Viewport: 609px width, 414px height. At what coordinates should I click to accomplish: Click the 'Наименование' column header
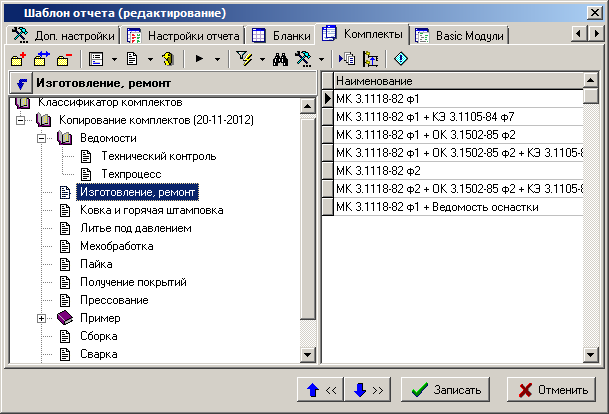455,80
